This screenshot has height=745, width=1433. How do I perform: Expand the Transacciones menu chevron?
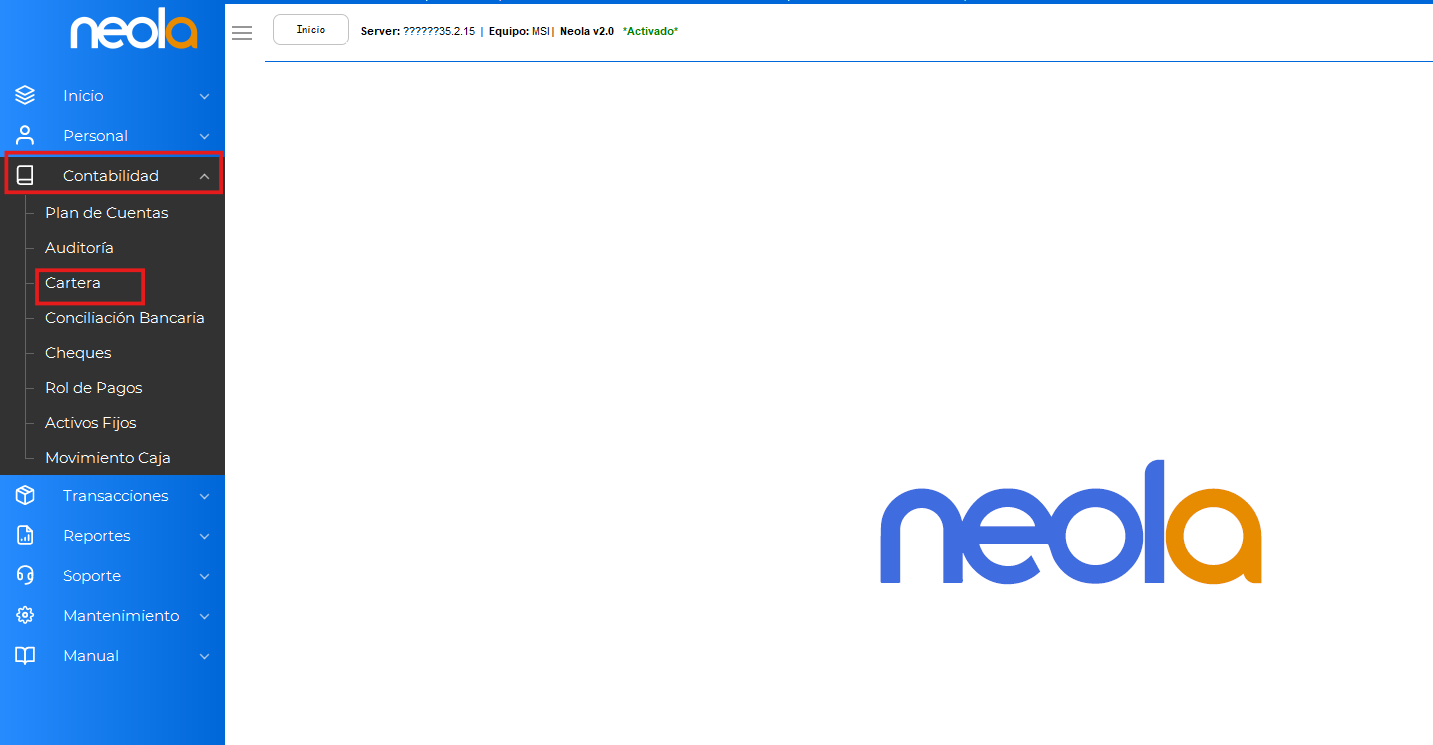point(204,497)
